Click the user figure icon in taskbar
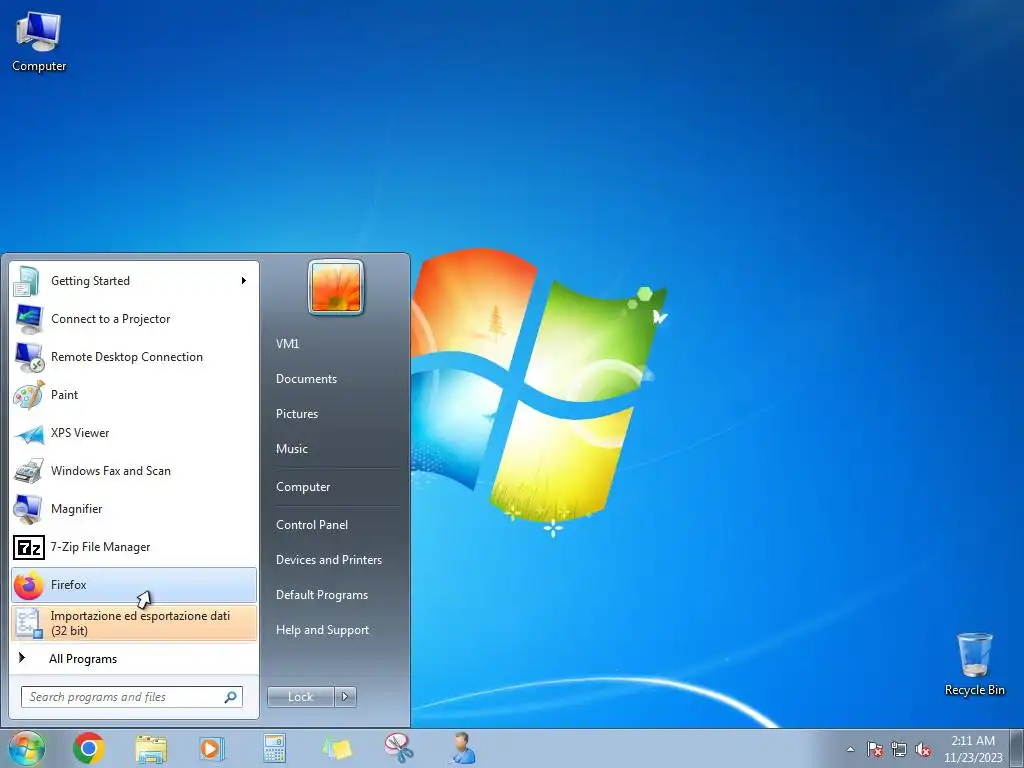This screenshot has width=1024, height=768. pos(462,748)
